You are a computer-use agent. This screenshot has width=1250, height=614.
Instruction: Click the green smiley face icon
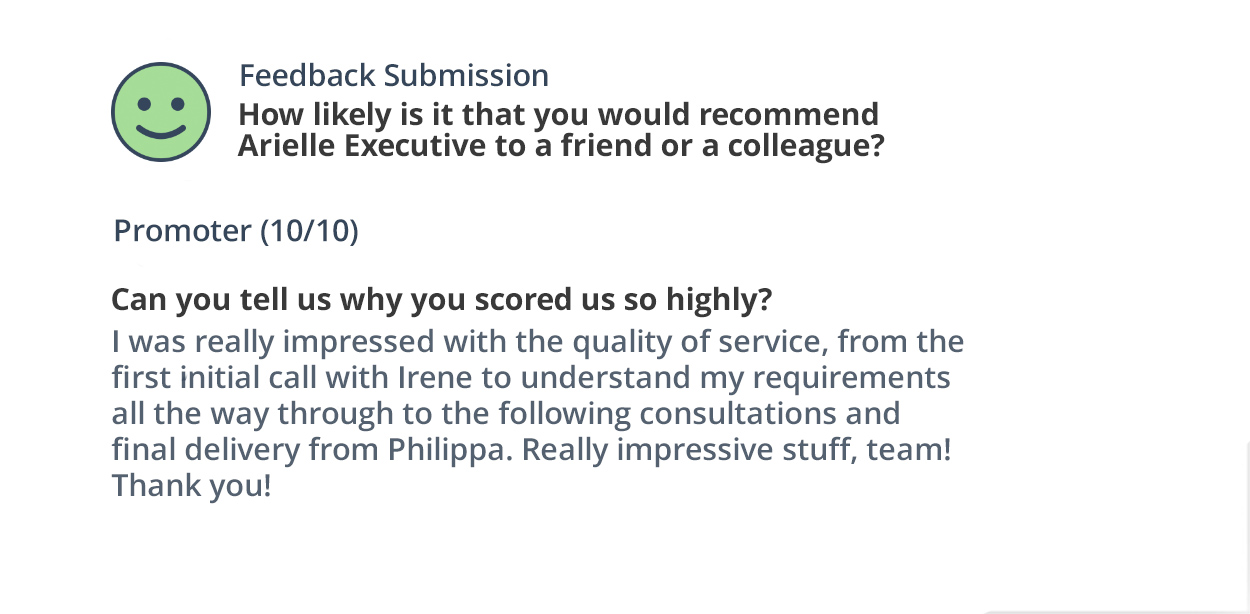pyautogui.click(x=161, y=112)
